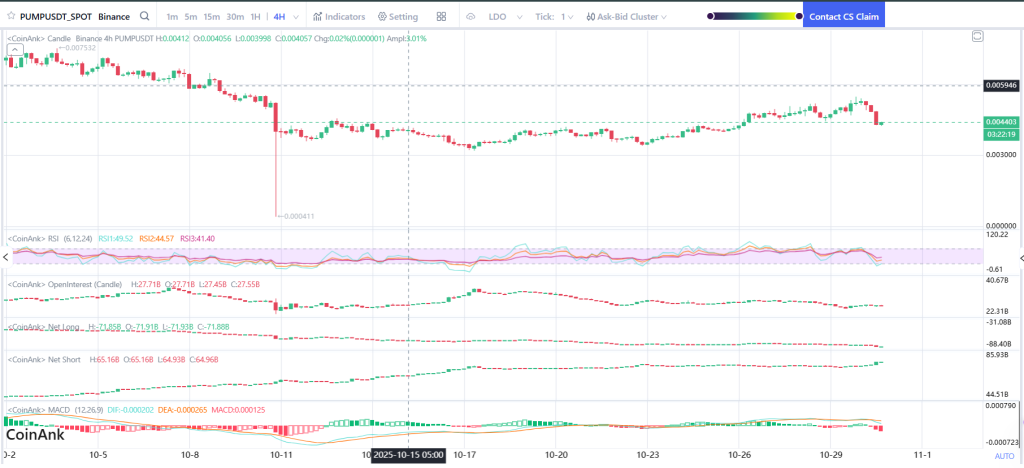Add PUMPUSDT_SPOT to favorites with star icon
Viewport: 1024px width, 468px height.
point(10,17)
